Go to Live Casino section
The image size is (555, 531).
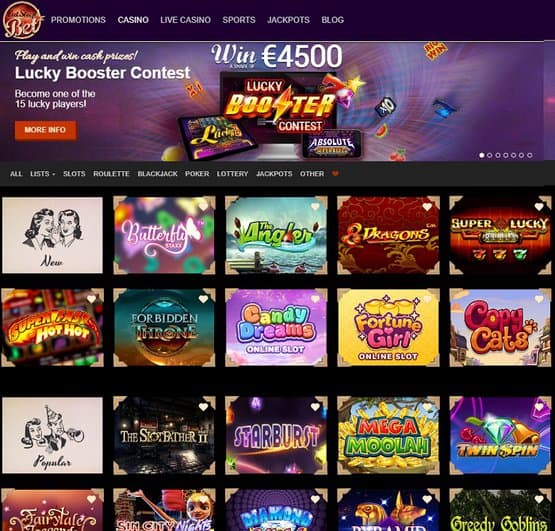click(x=185, y=20)
